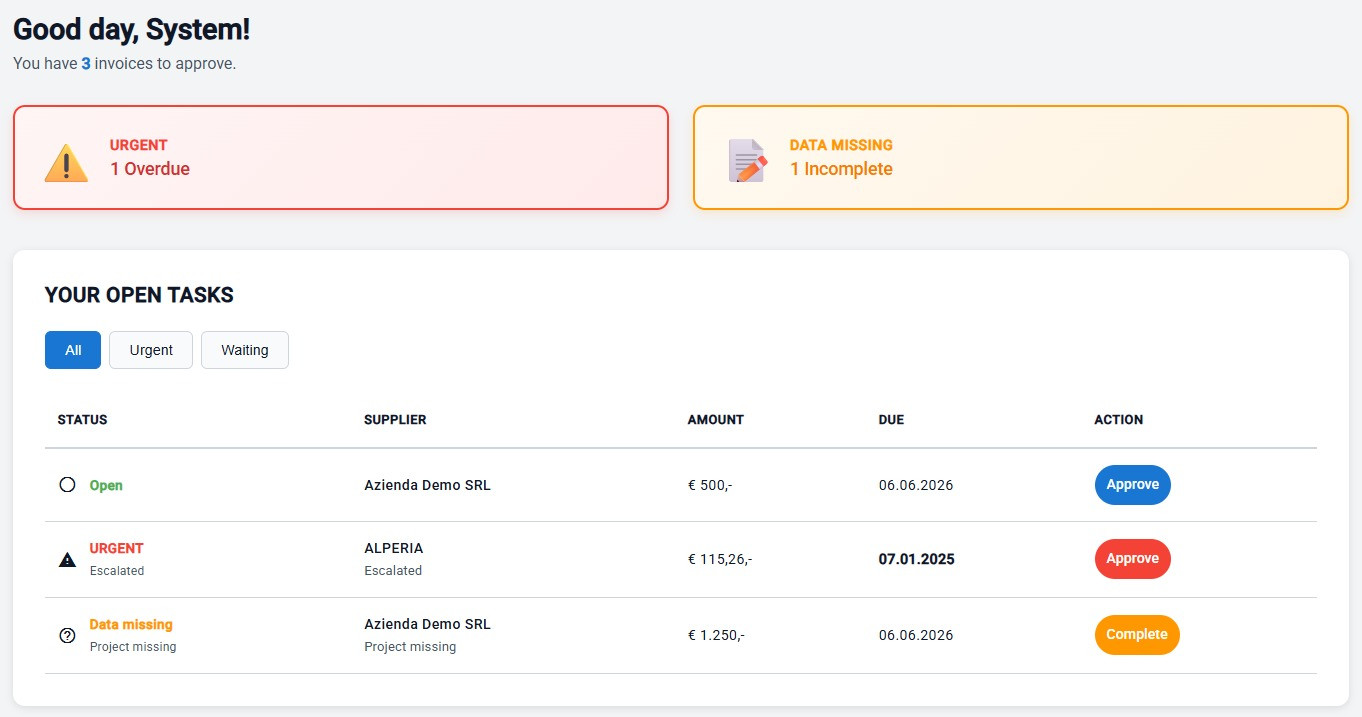Click the STATUS column header
Screen dimensions: 1362x717
click(82, 420)
